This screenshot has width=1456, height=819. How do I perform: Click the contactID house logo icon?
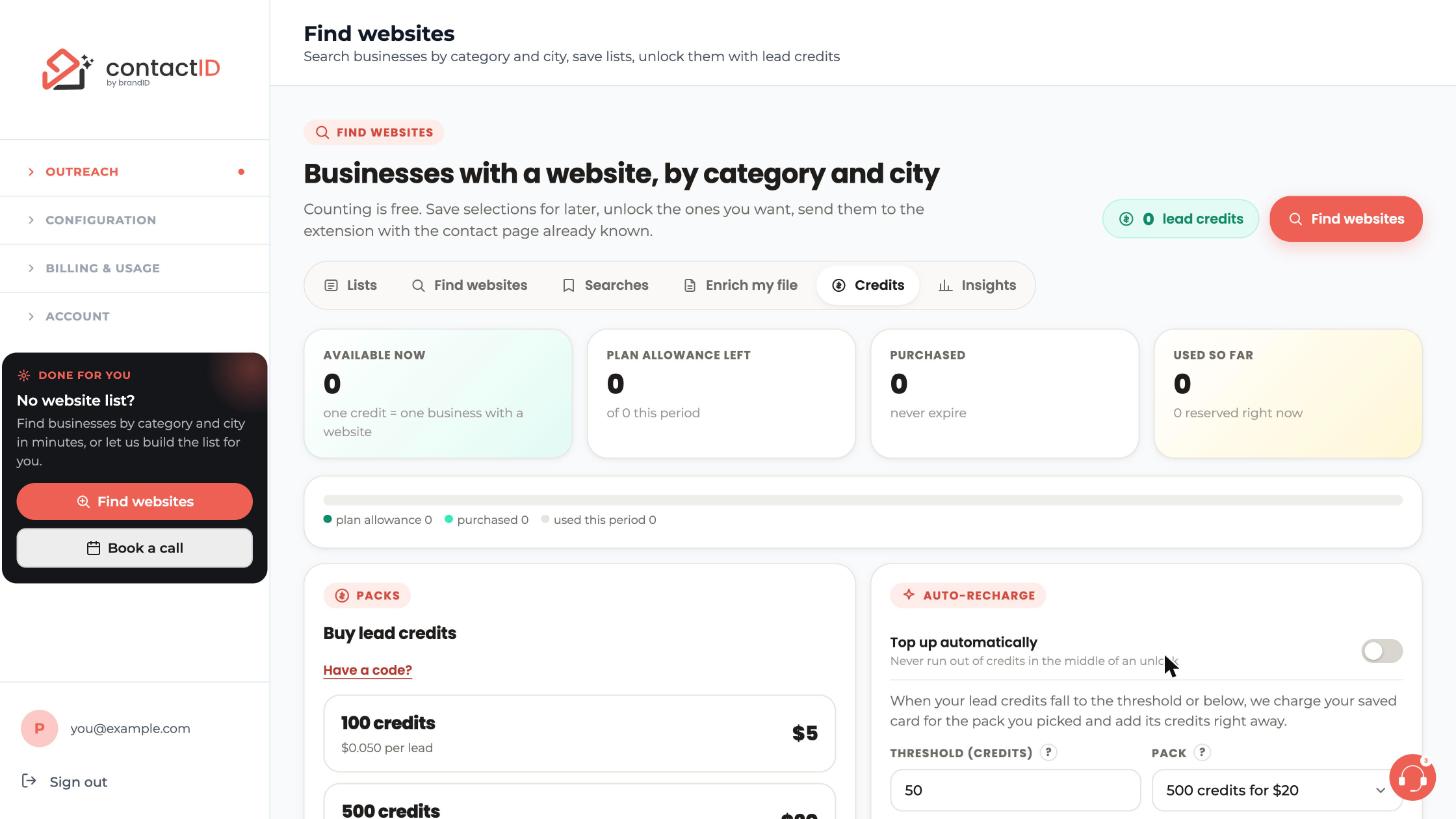tap(67, 69)
